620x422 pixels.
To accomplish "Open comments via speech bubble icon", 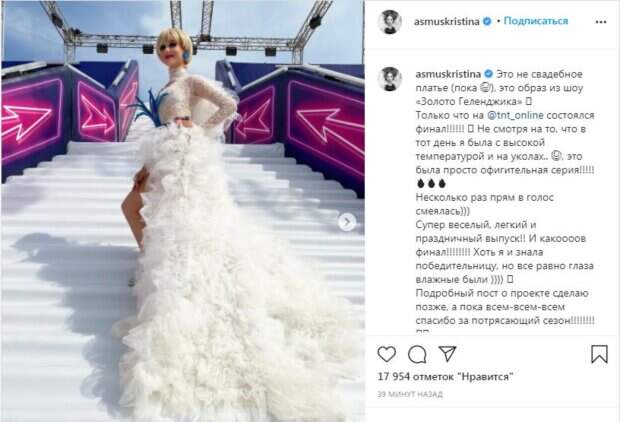I will [417, 354].
